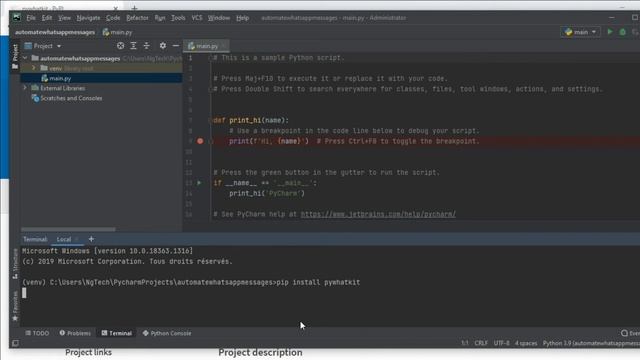Viewport: 640px width, 360px height.
Task: Run the main configuration with green play
Action: click(610, 32)
